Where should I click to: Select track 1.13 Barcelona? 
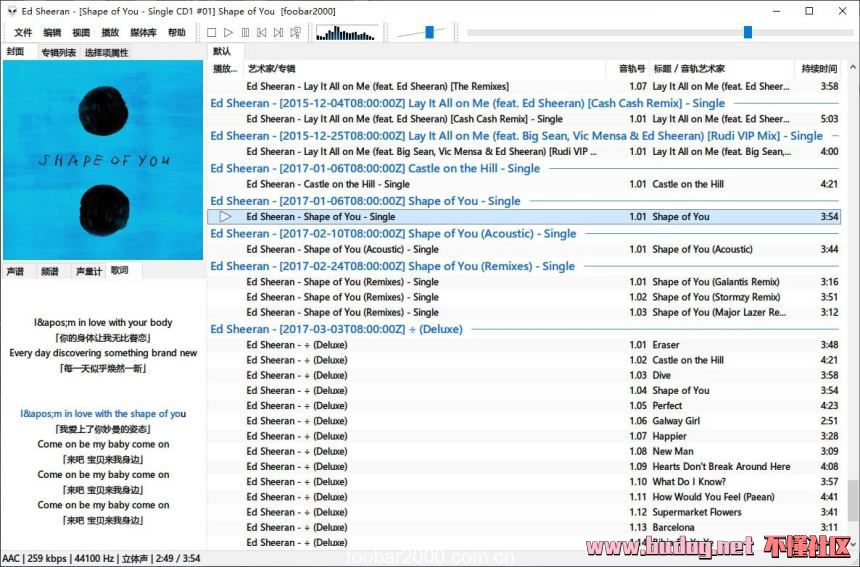(x=524, y=528)
